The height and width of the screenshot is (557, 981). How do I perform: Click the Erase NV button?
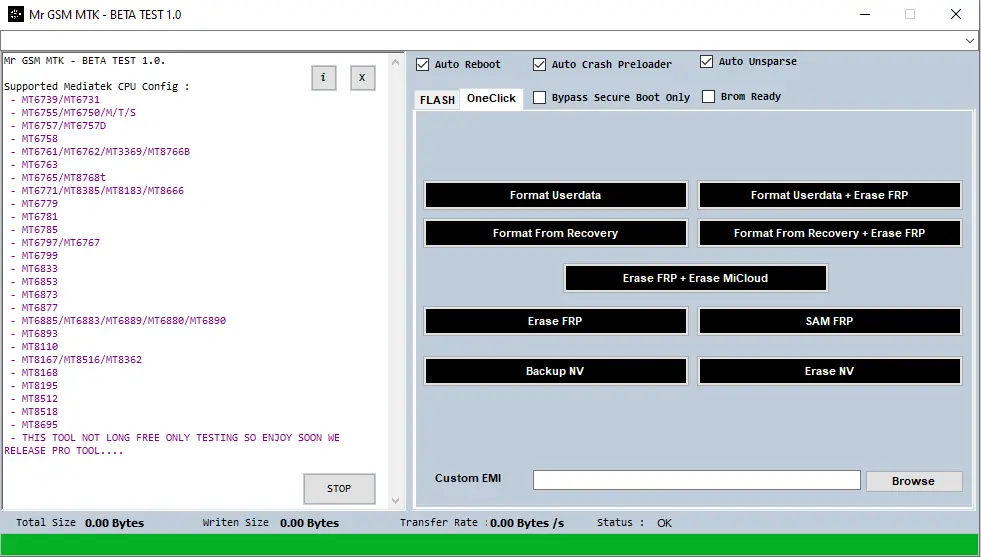830,371
